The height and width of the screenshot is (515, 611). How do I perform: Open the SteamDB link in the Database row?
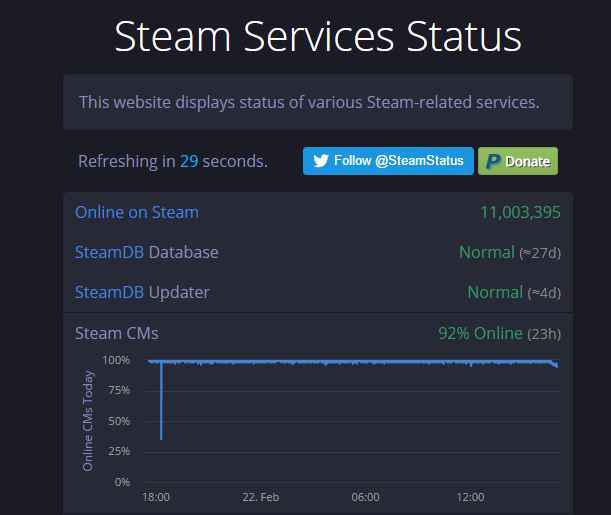(109, 252)
